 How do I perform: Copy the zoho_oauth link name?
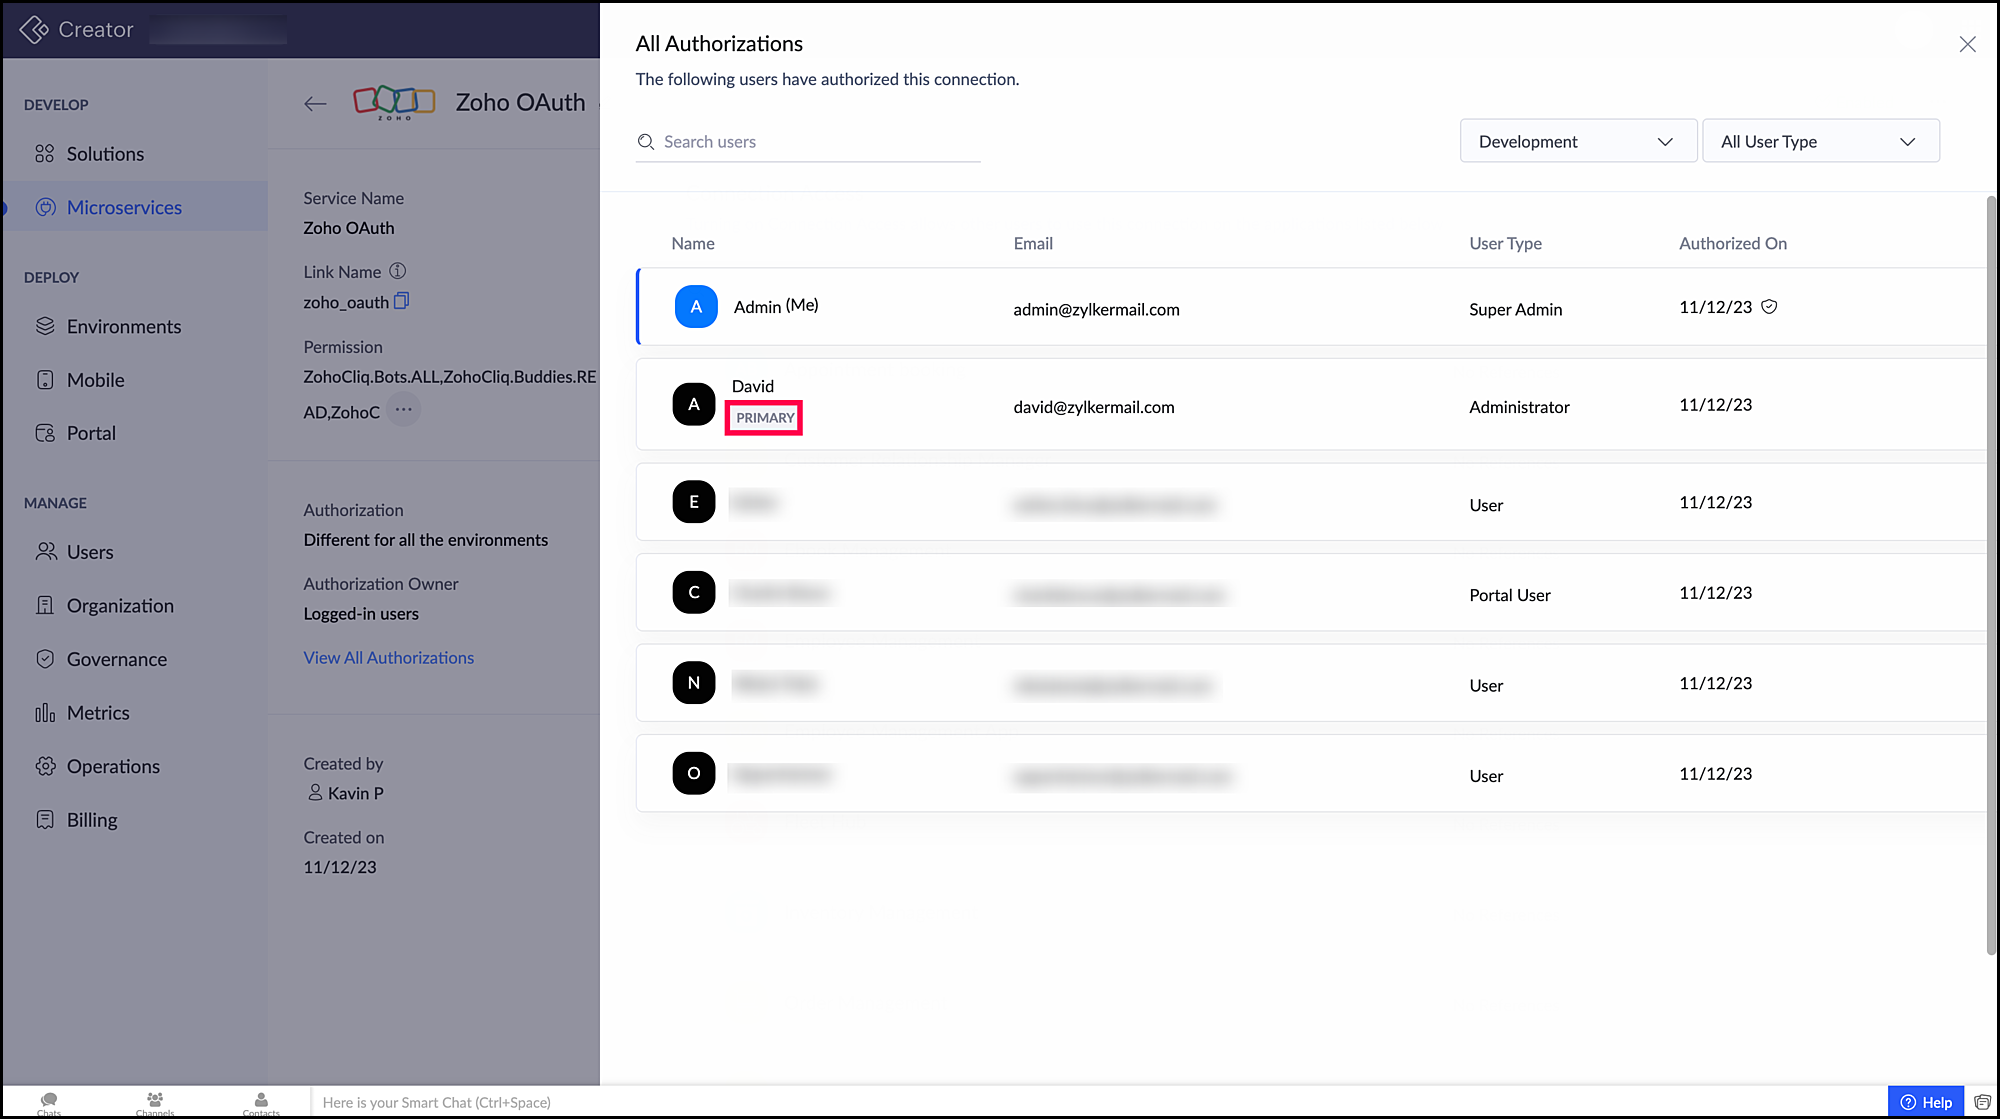(x=401, y=301)
